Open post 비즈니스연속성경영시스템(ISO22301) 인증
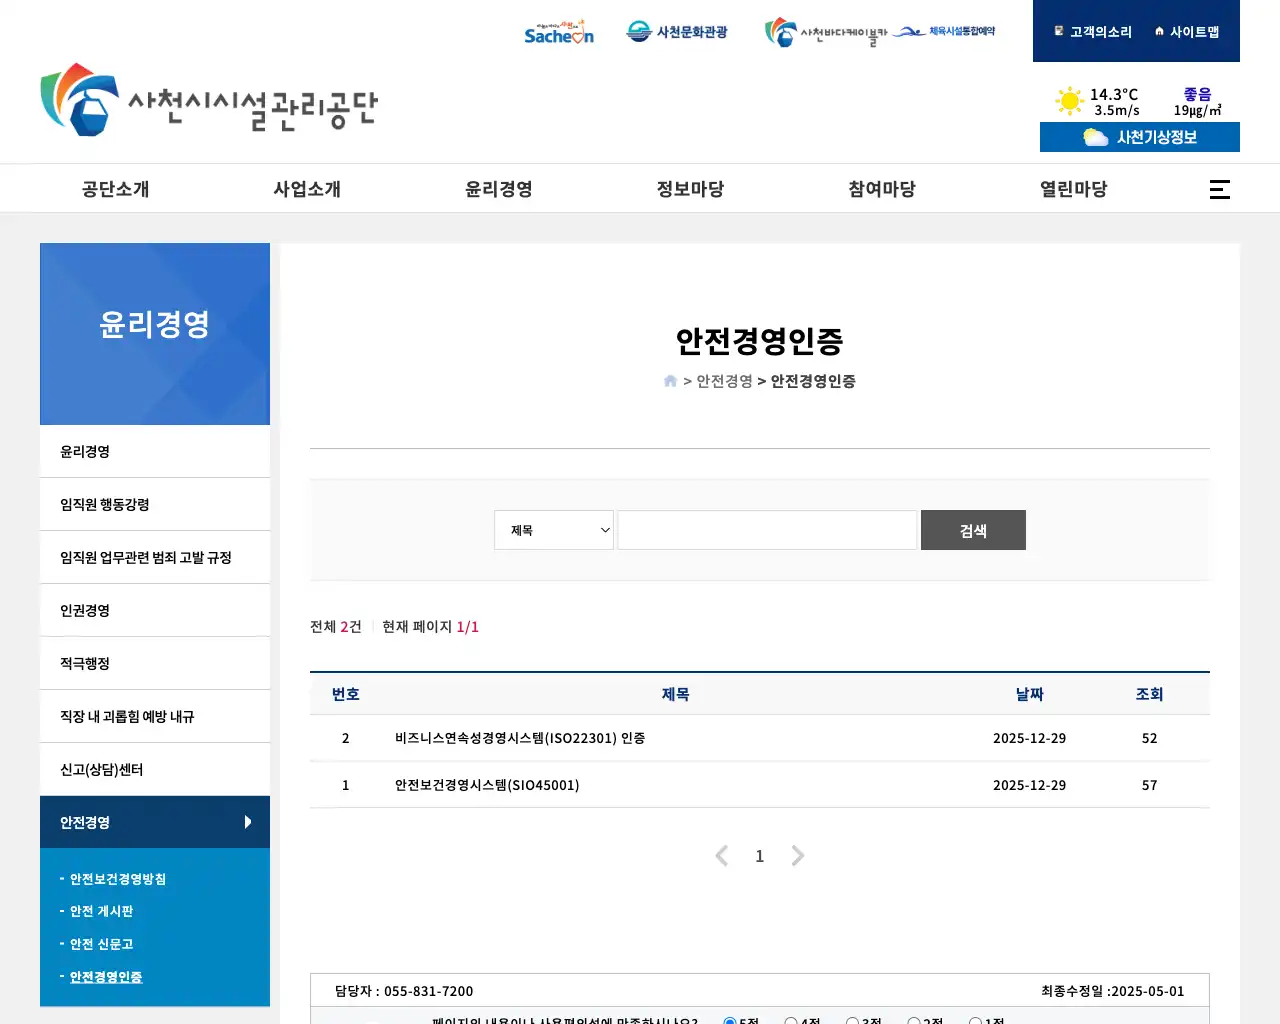Image resolution: width=1280 pixels, height=1024 pixels. (520, 738)
